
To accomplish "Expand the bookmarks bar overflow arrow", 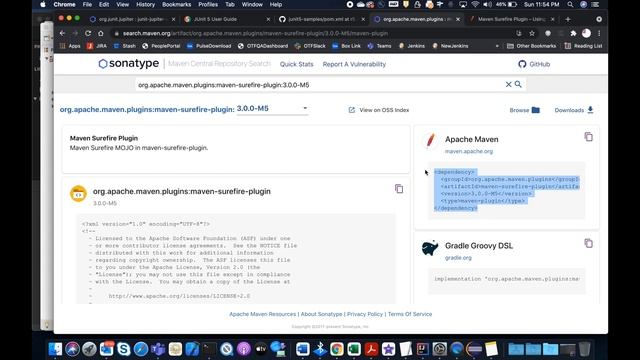I will 497,46.
